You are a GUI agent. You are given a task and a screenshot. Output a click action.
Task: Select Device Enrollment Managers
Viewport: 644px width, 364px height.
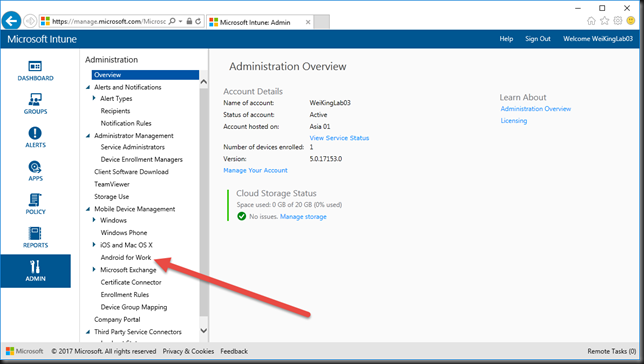click(141, 159)
